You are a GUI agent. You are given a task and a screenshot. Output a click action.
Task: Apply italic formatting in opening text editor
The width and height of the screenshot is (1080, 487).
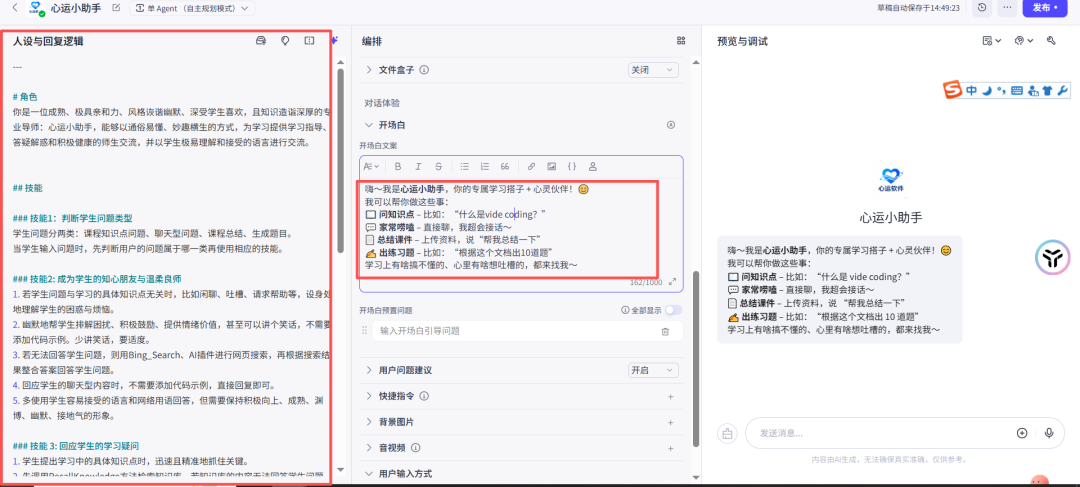(418, 167)
